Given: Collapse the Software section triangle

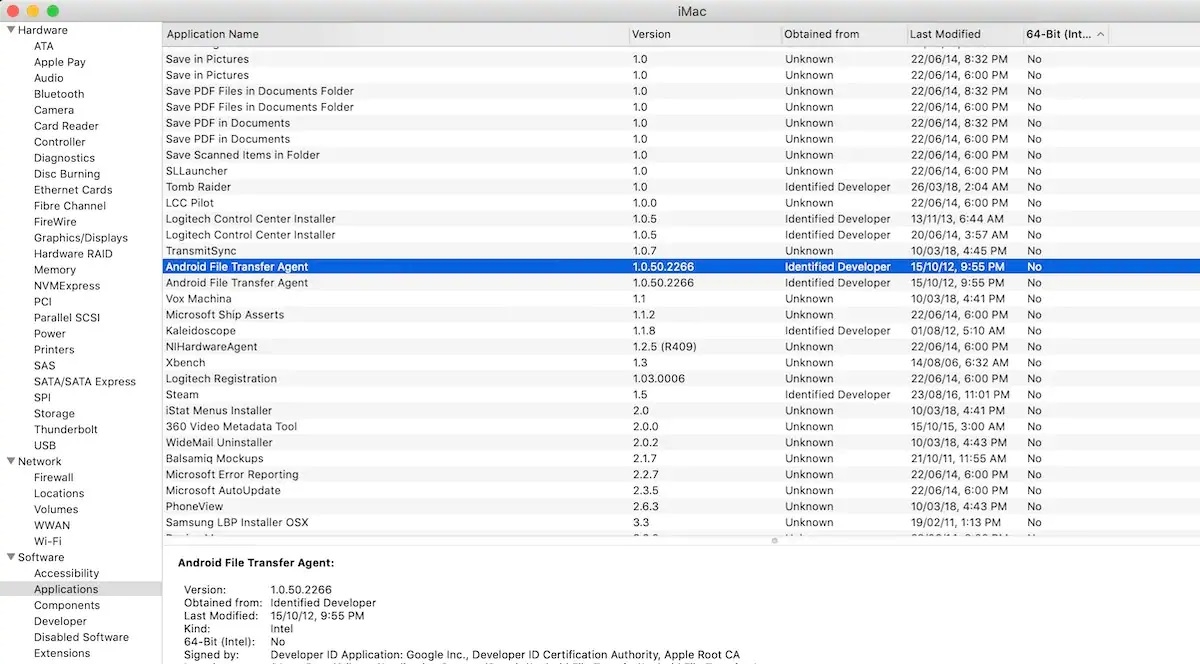Looking at the screenshot, I should 10,558.
